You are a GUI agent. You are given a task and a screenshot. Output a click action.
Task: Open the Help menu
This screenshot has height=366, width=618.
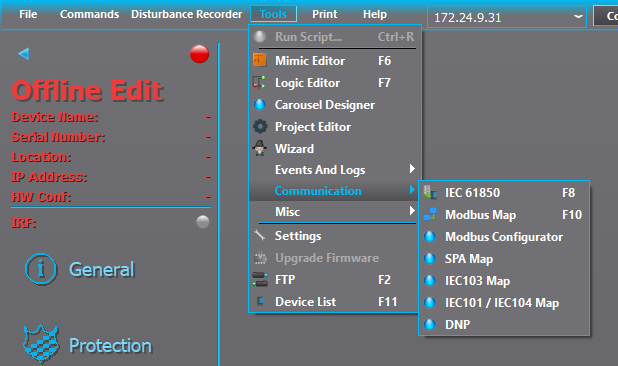[375, 14]
